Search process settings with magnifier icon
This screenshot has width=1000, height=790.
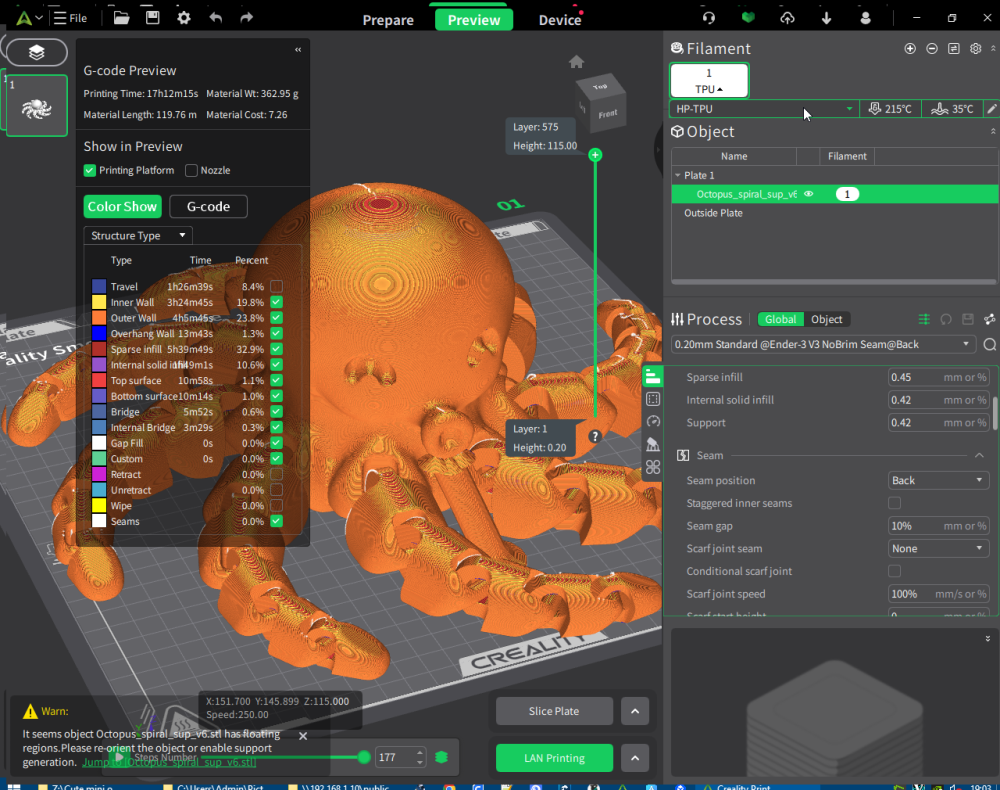point(989,344)
